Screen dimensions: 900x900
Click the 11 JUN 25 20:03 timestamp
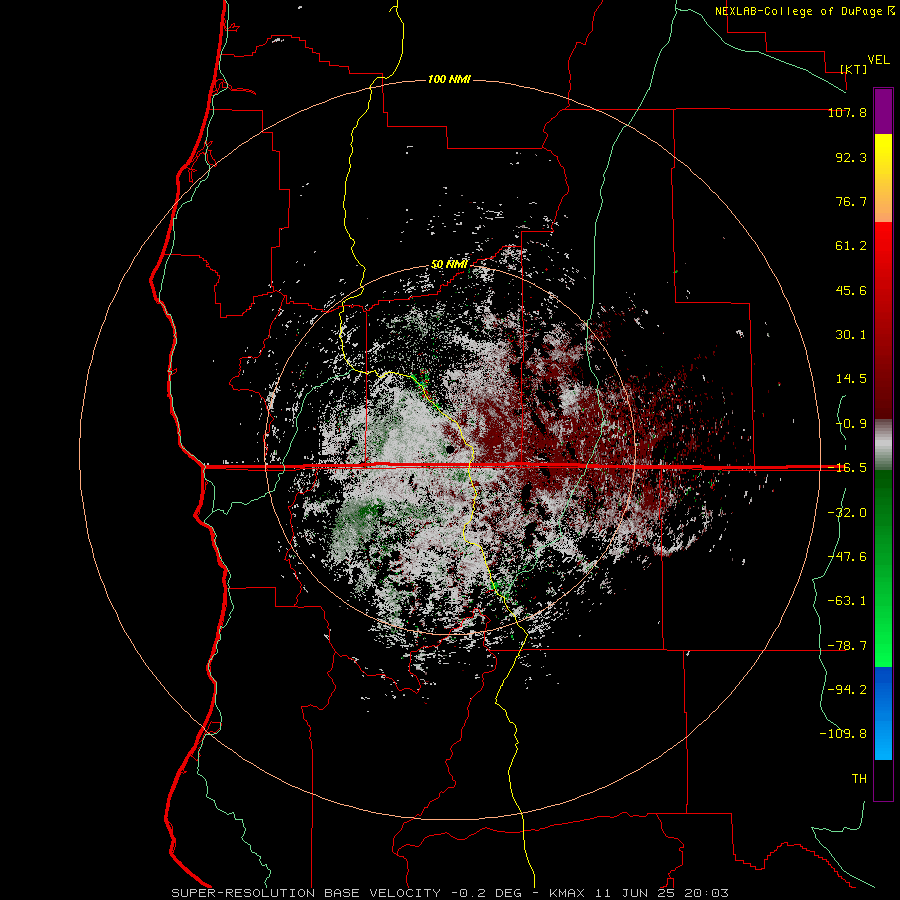[662, 893]
